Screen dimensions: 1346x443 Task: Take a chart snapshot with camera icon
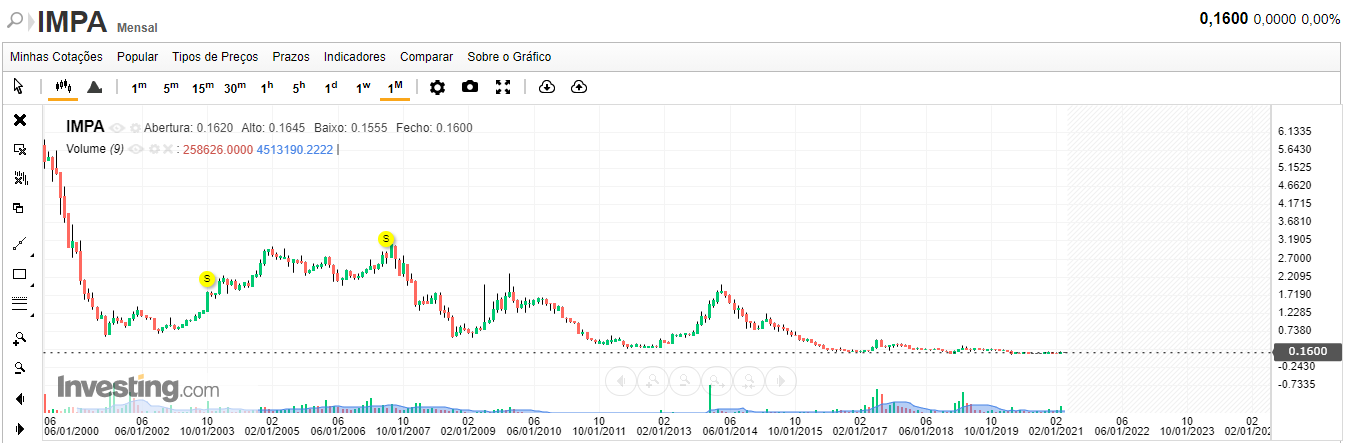[x=470, y=87]
